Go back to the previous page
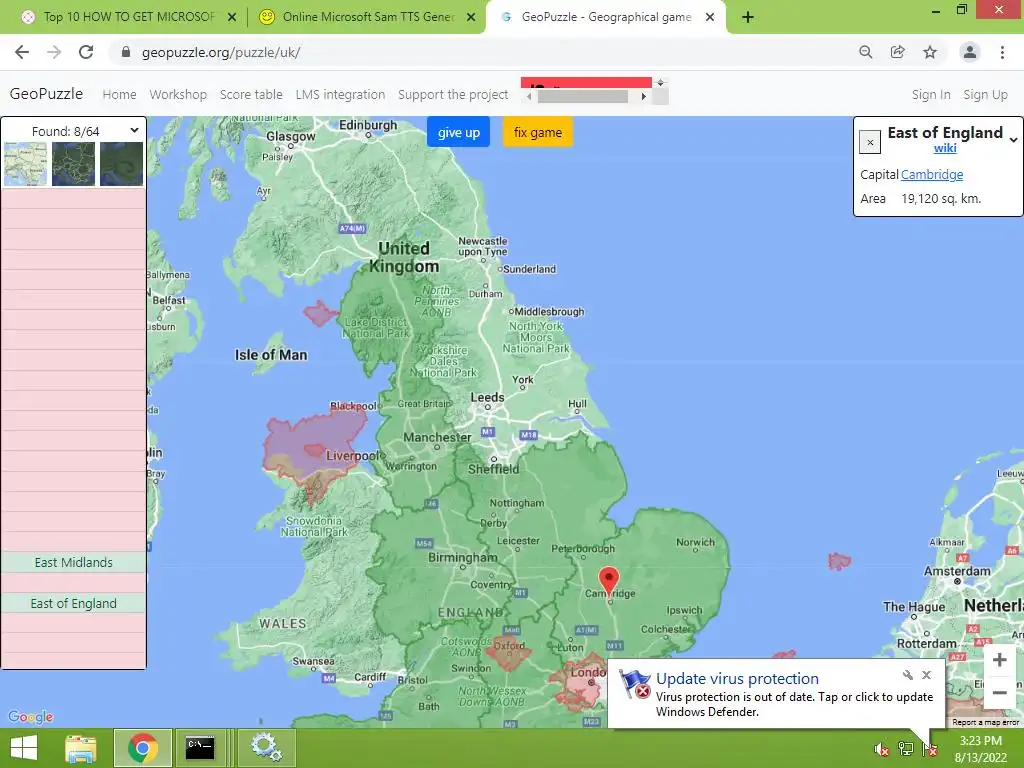 (x=22, y=52)
